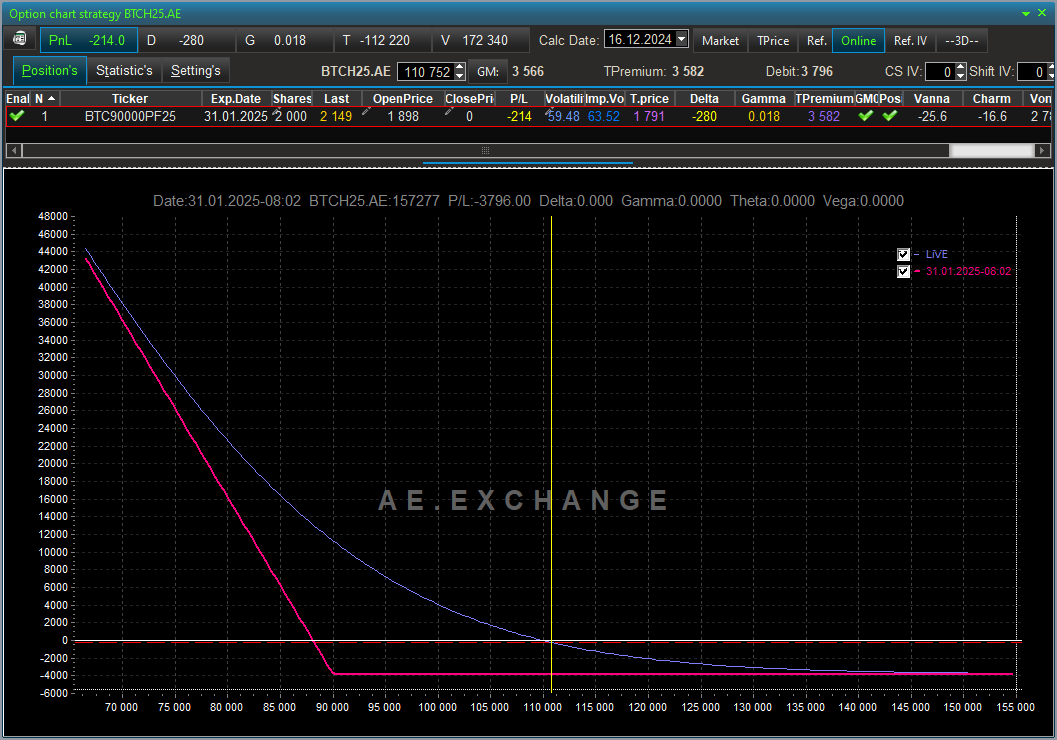Click the P/L column header

519,98
